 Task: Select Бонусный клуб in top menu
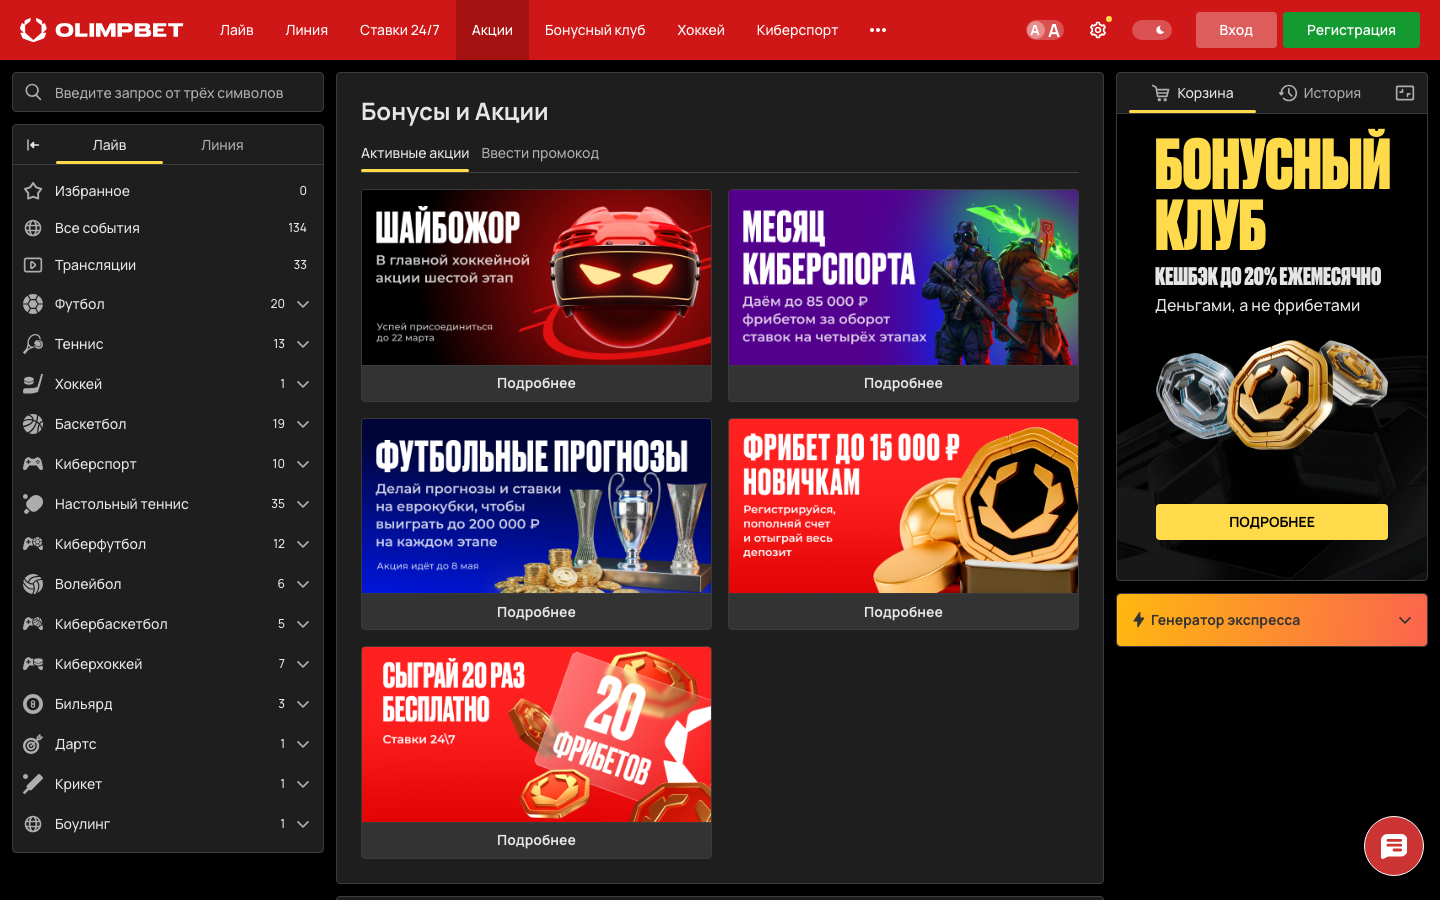(x=595, y=30)
